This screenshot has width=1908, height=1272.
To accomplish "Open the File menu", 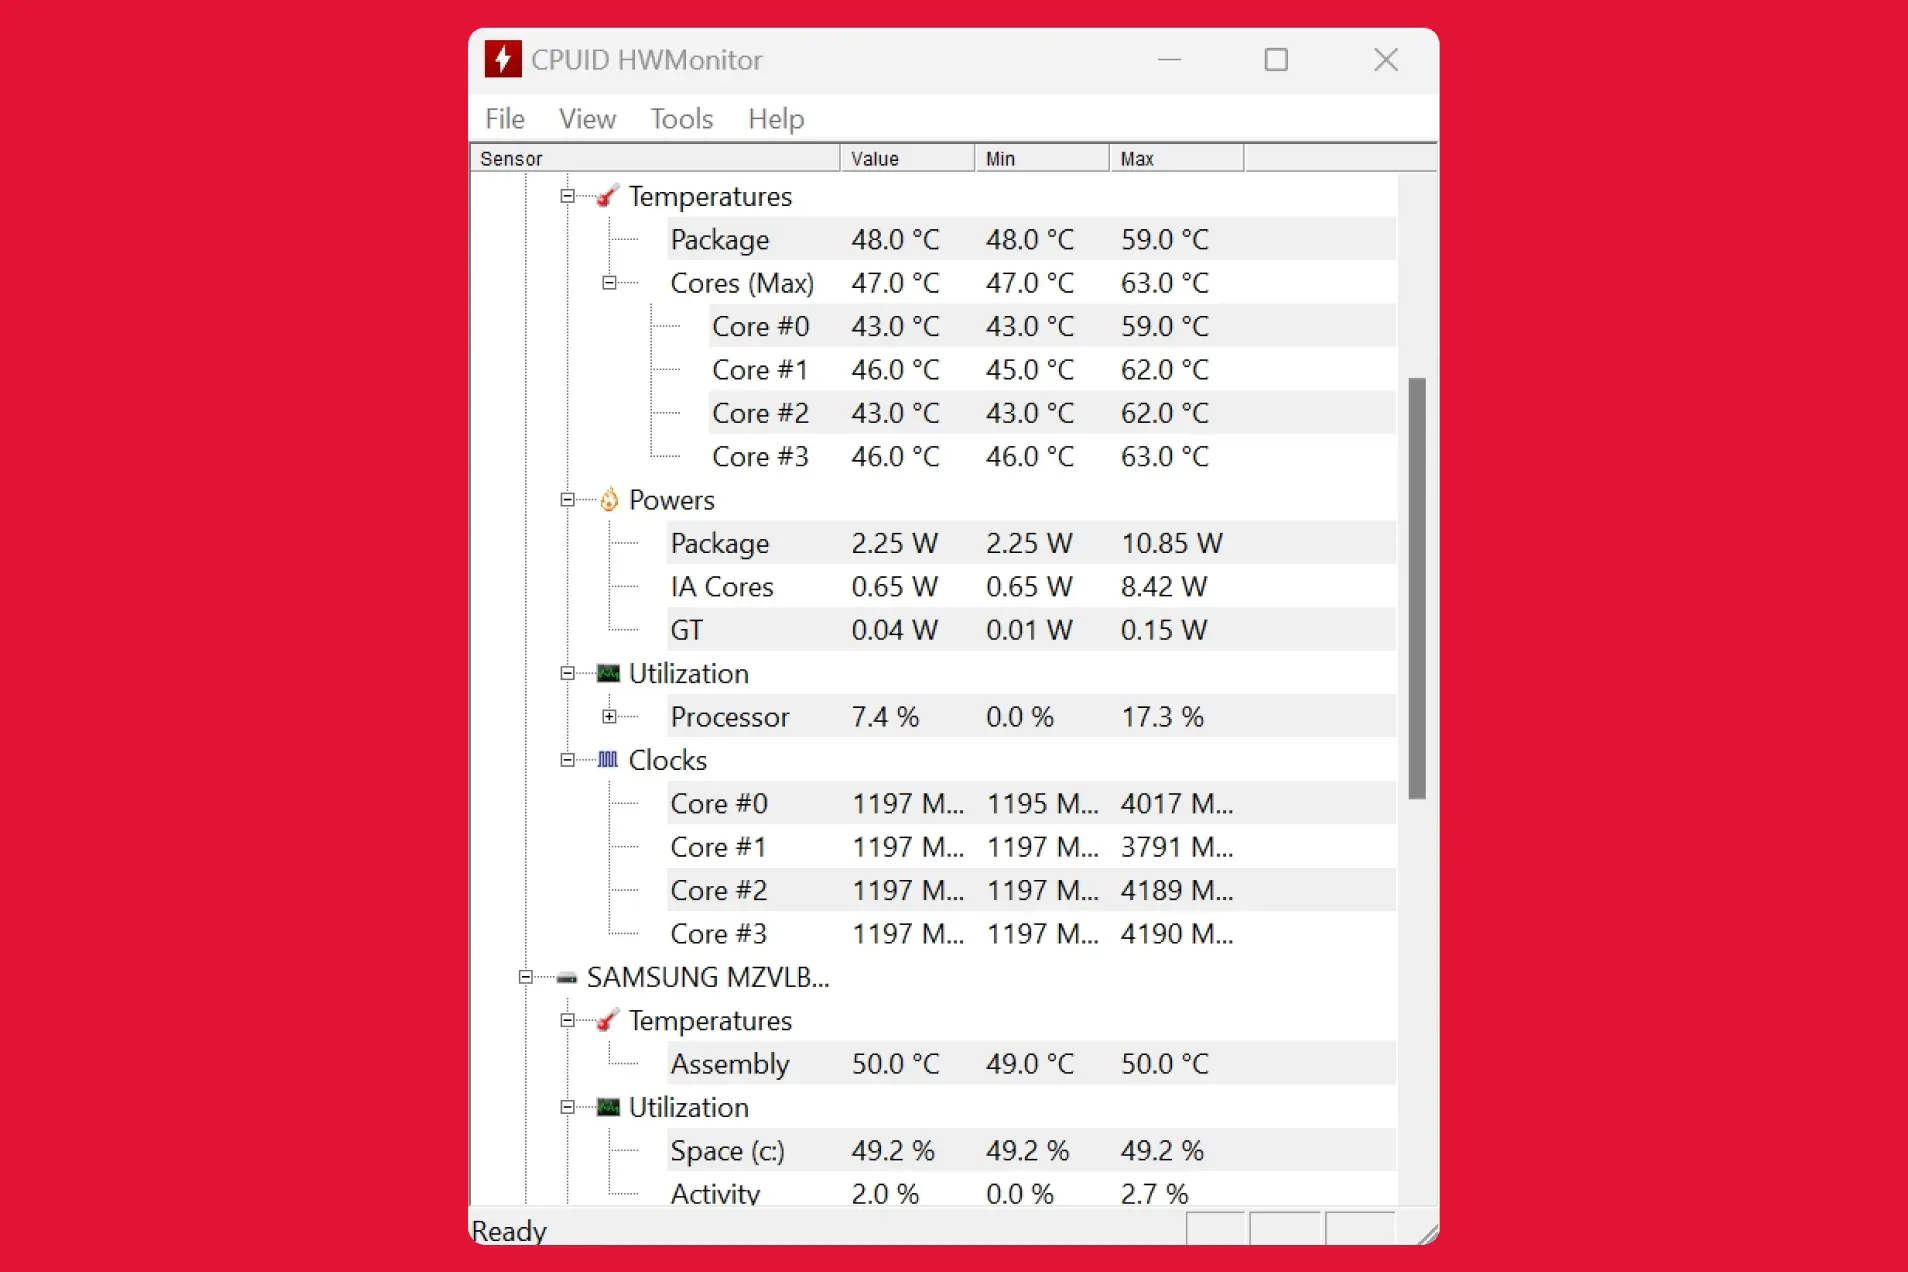I will coord(504,119).
